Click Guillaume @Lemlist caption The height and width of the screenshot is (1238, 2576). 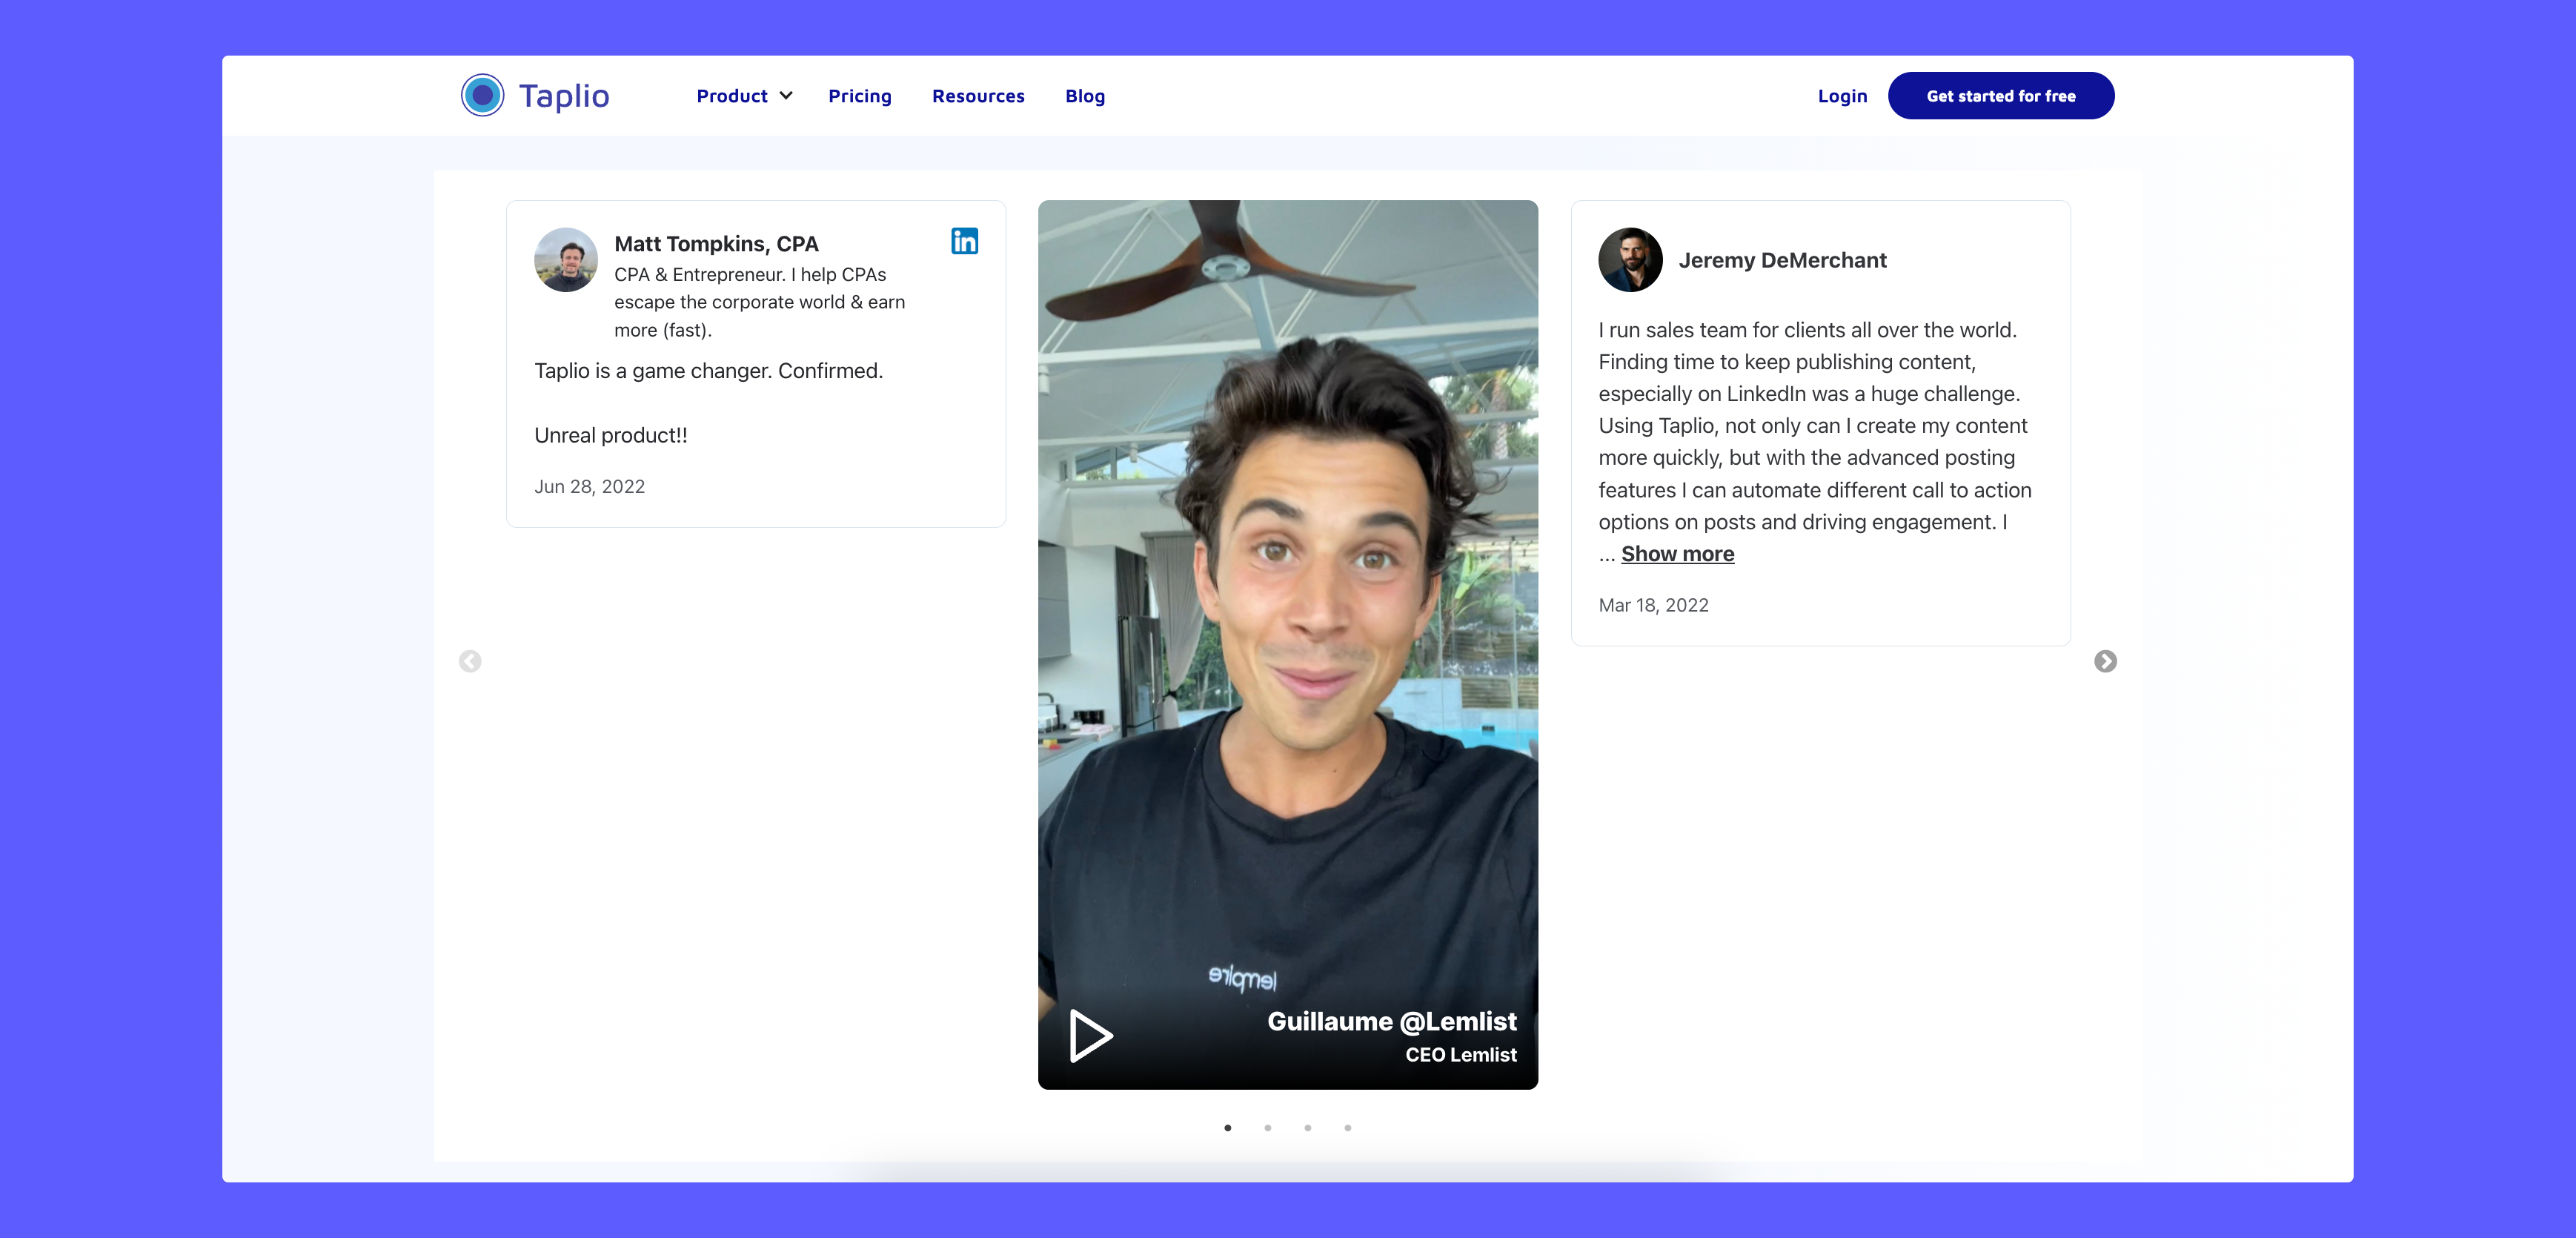pyautogui.click(x=1392, y=1021)
